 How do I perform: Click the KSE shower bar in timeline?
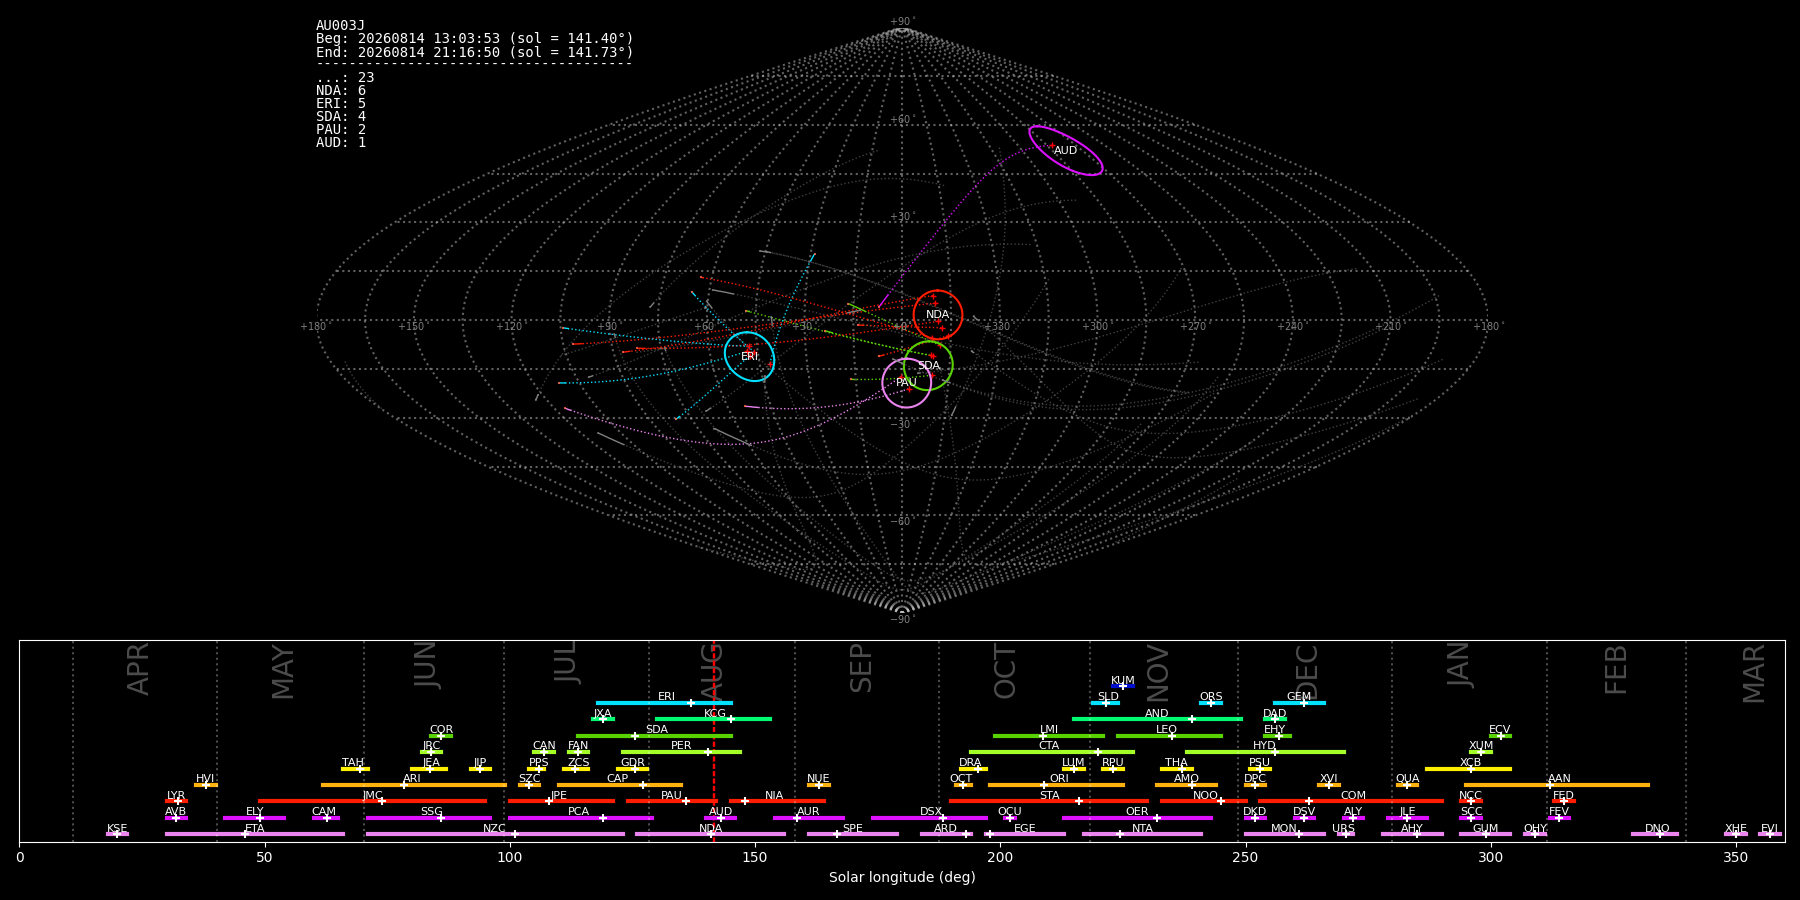117,834
